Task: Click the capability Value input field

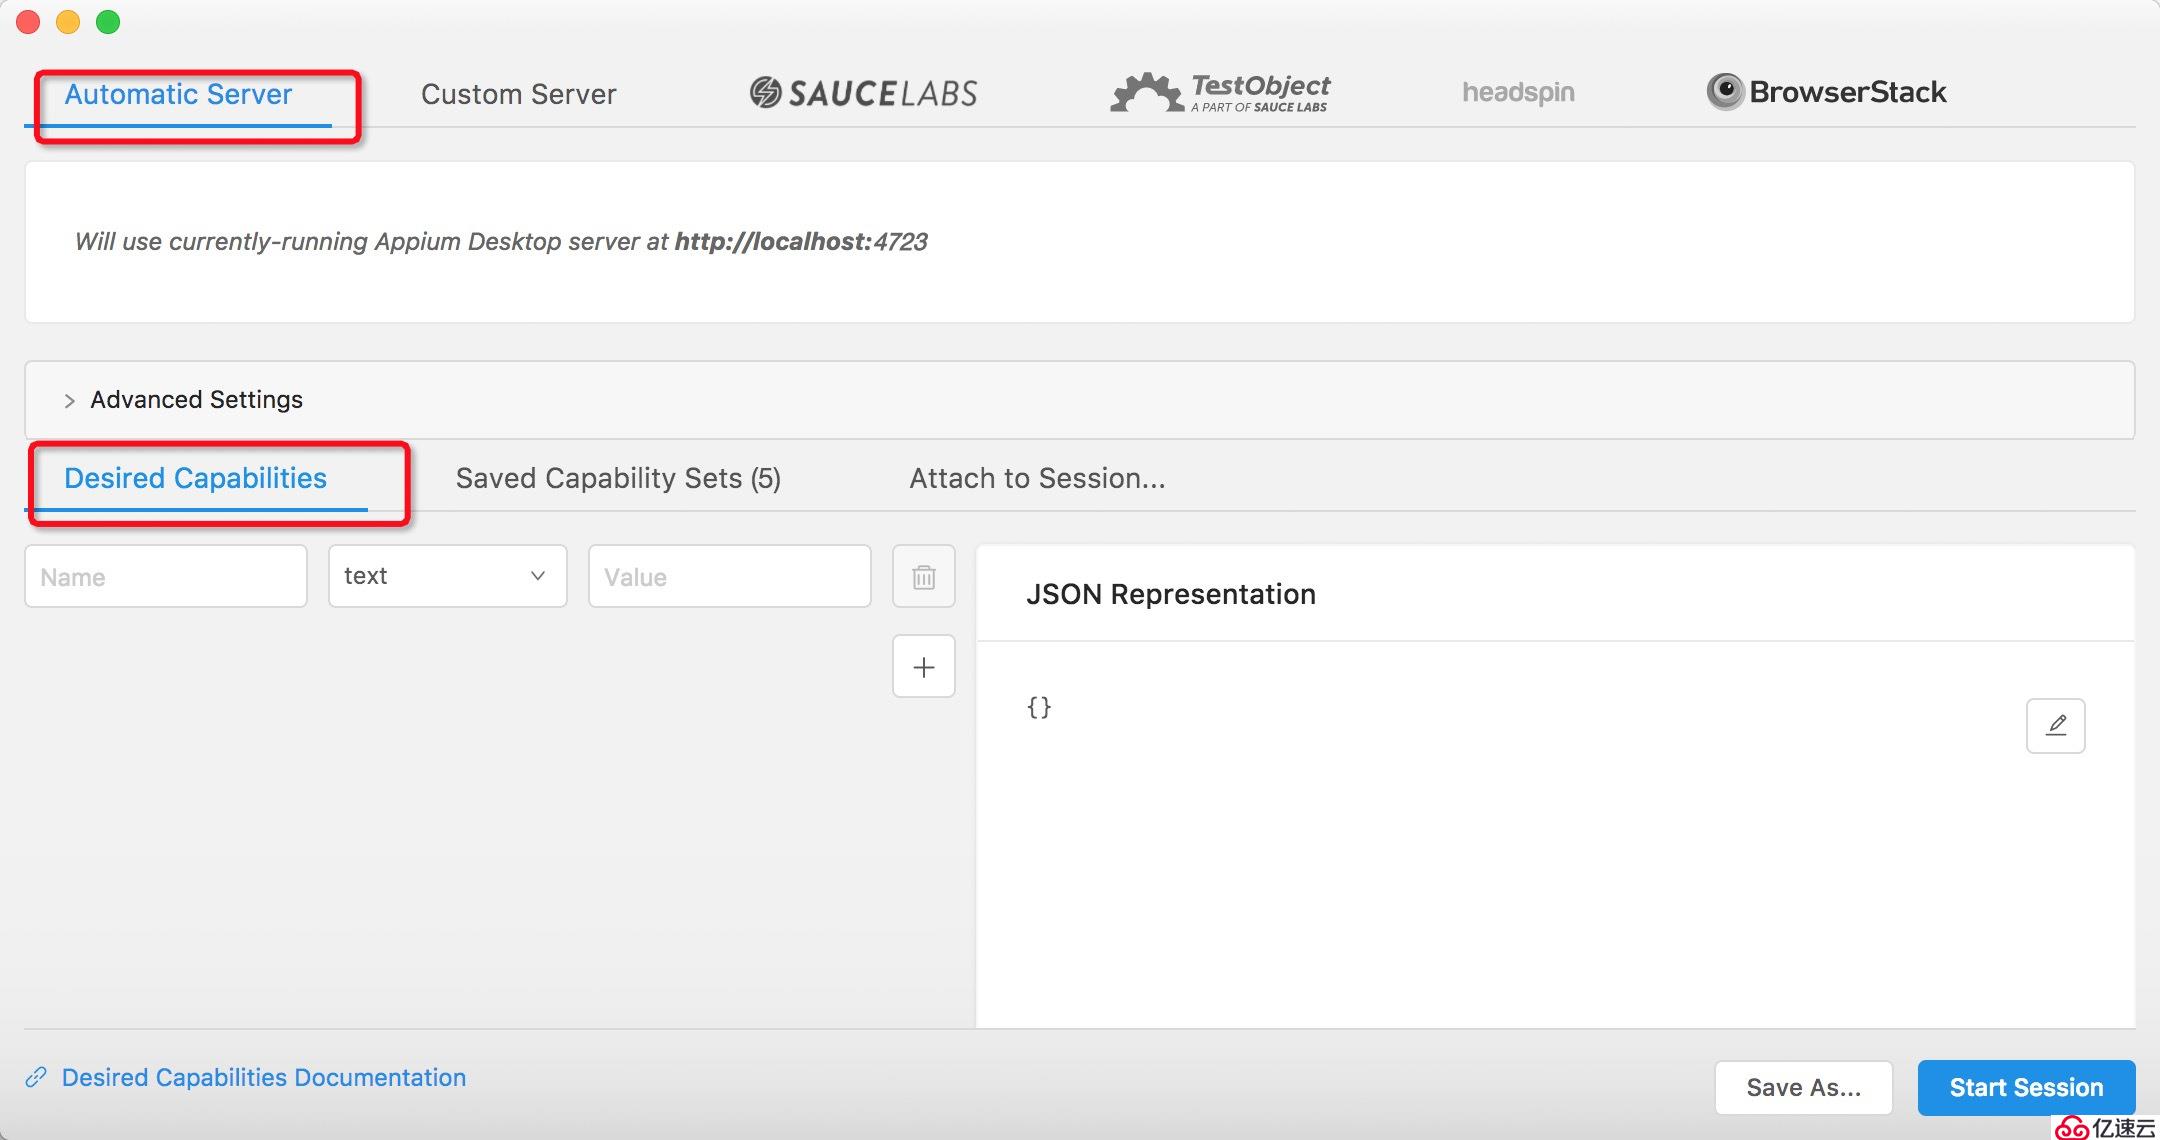Action: coord(731,576)
